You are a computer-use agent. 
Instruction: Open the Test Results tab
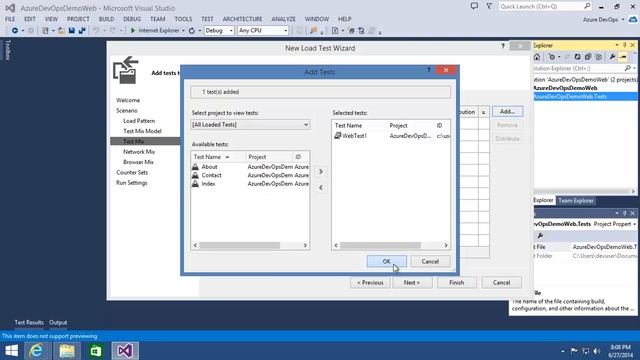coord(29,322)
